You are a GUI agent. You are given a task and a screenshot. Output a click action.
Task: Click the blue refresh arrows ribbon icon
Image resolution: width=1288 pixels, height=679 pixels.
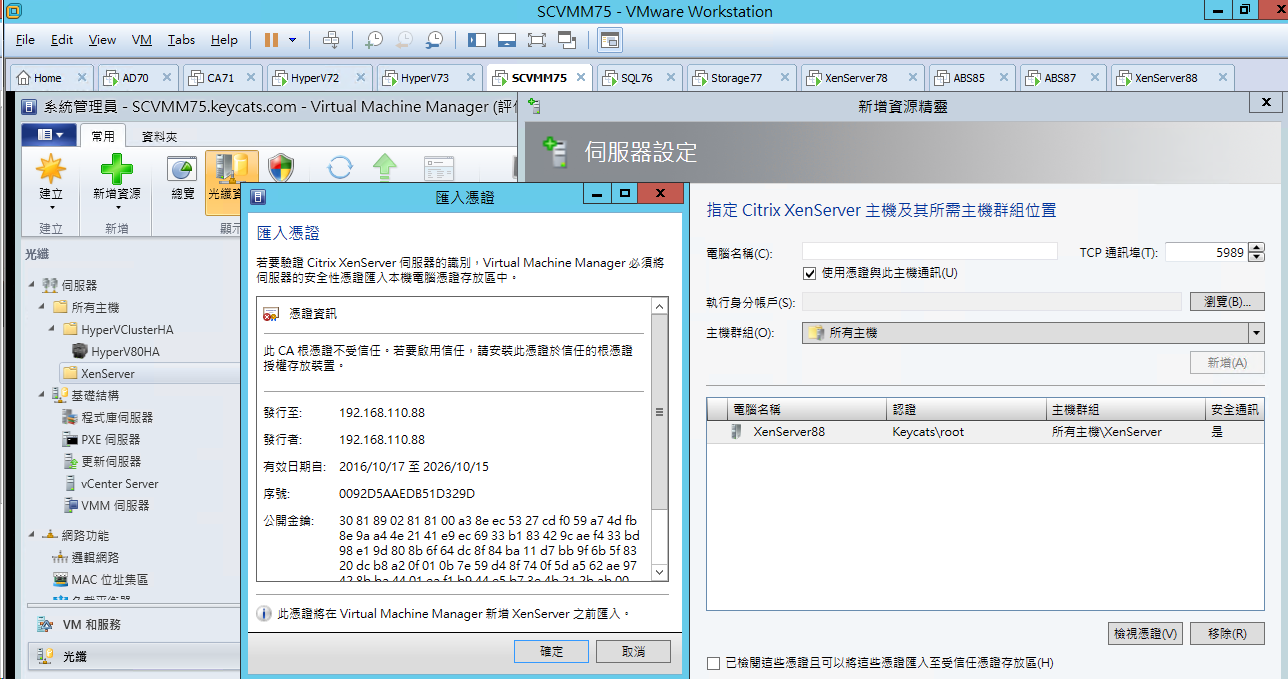340,168
